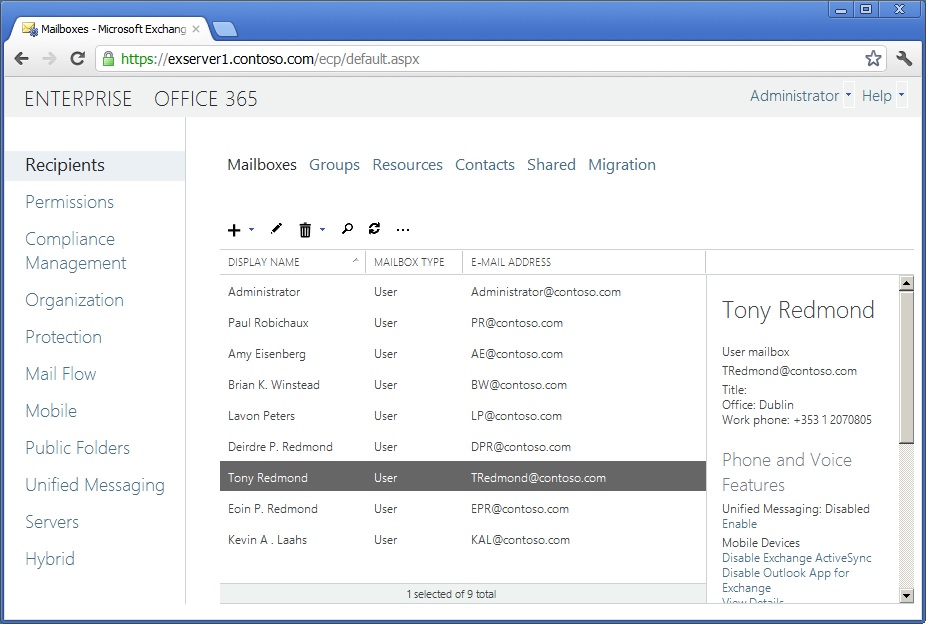This screenshot has height=624, width=926.
Task: Bookmark page with the star icon
Action: point(873,59)
